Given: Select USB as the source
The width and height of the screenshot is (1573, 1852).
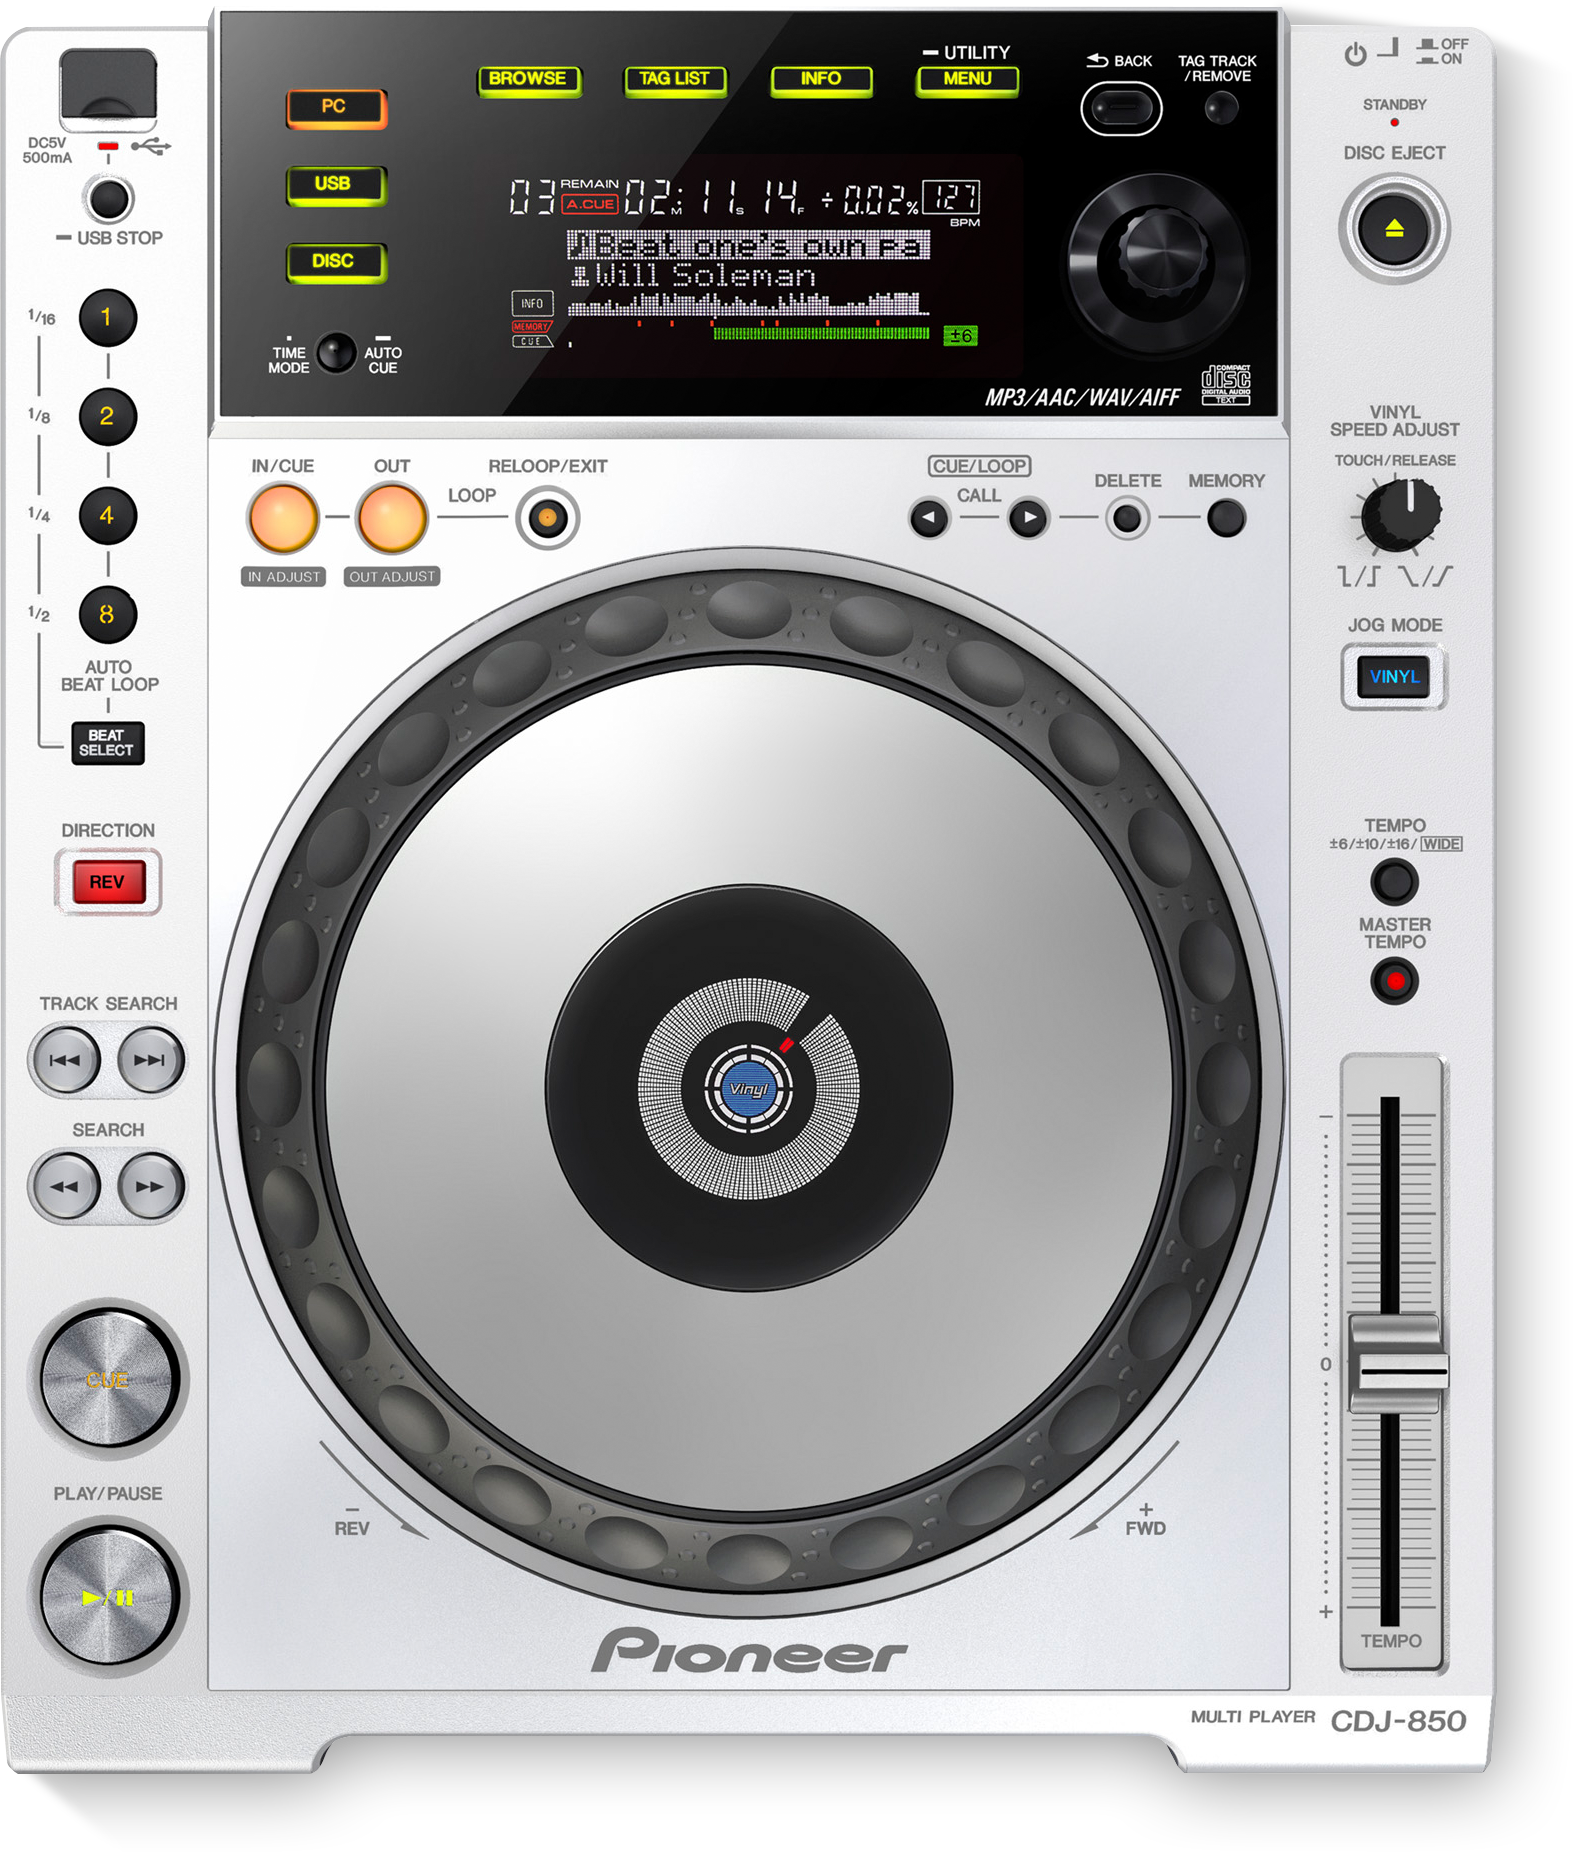Looking at the screenshot, I should point(334,184).
